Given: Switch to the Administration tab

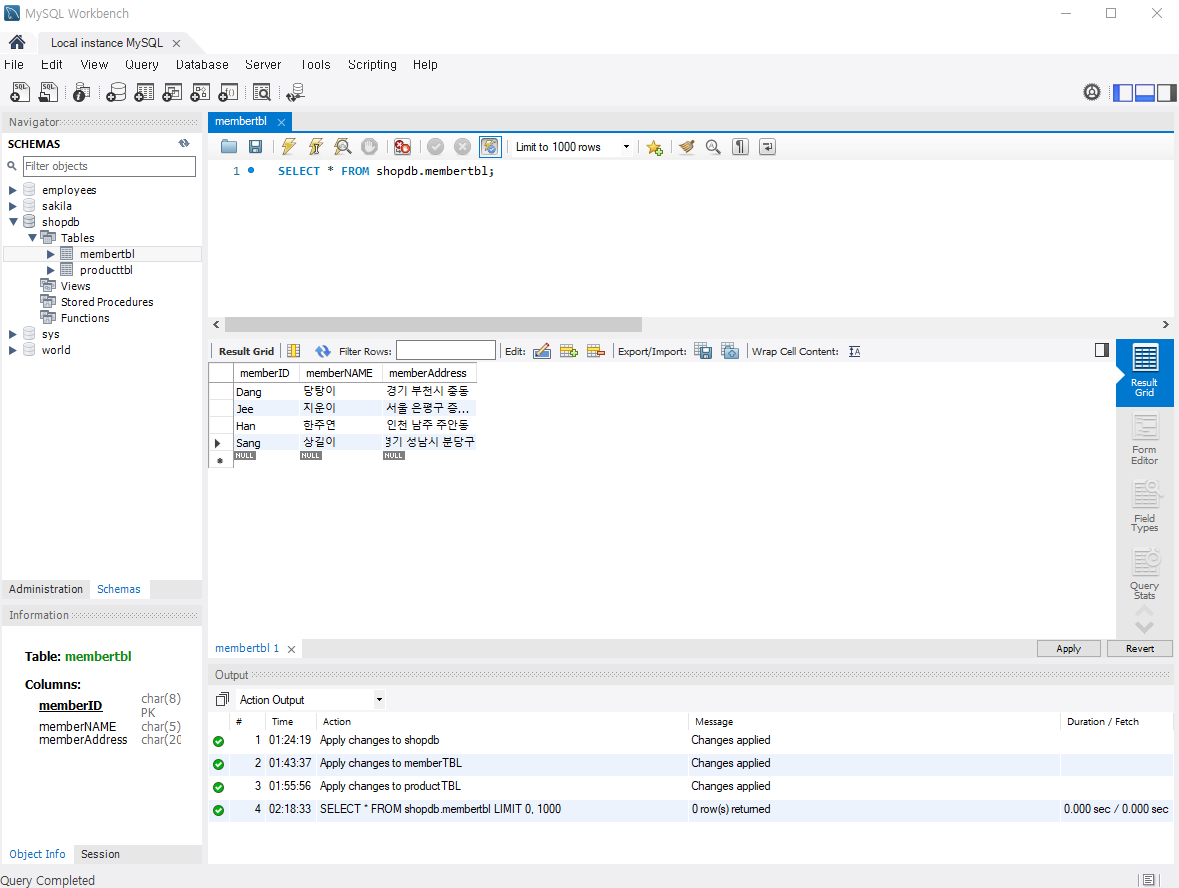Looking at the screenshot, I should point(46,589).
